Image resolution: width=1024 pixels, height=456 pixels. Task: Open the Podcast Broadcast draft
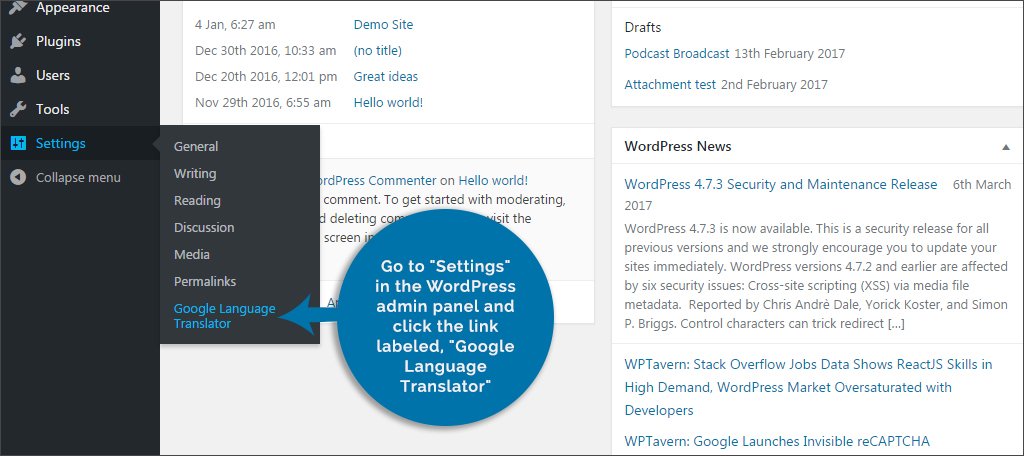click(677, 54)
